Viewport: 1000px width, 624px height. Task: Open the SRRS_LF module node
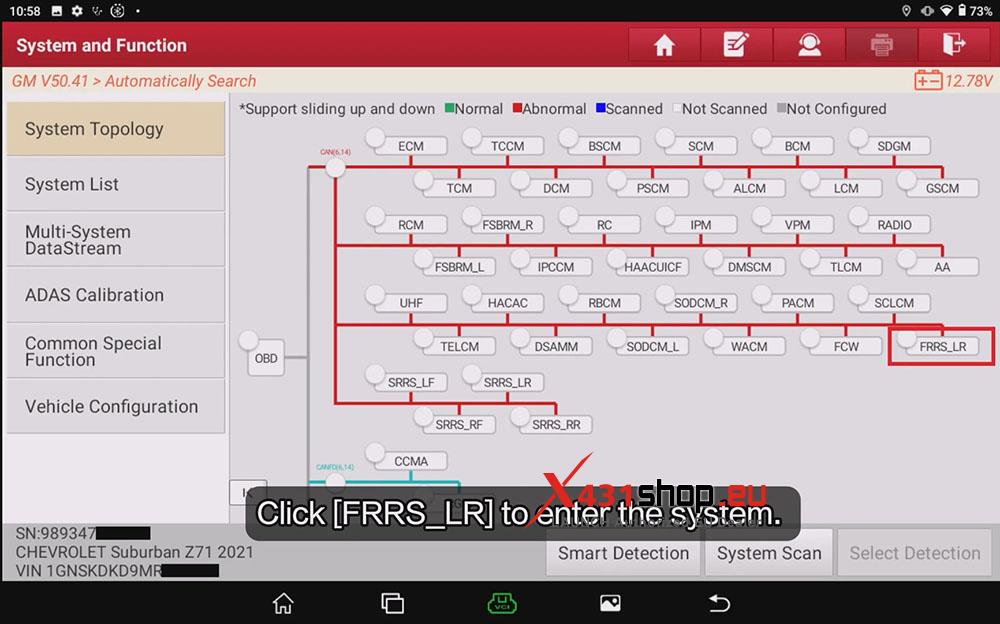click(411, 382)
